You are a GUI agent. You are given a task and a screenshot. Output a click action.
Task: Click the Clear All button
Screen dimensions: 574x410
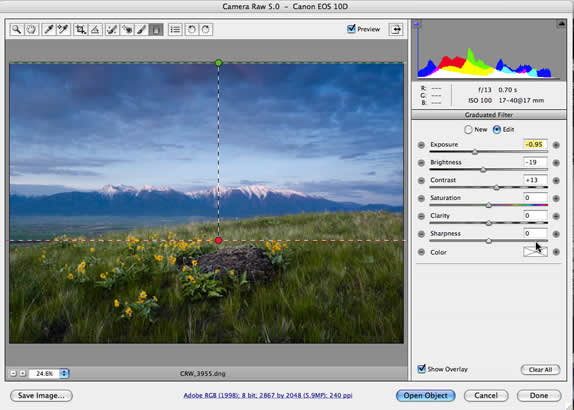tap(540, 370)
